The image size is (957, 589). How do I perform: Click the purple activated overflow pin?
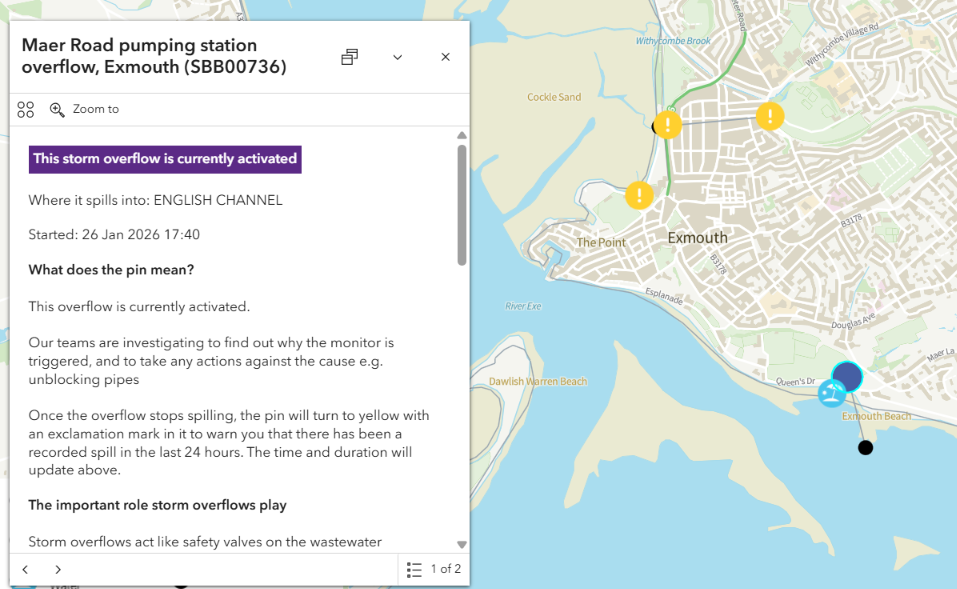tap(847, 376)
